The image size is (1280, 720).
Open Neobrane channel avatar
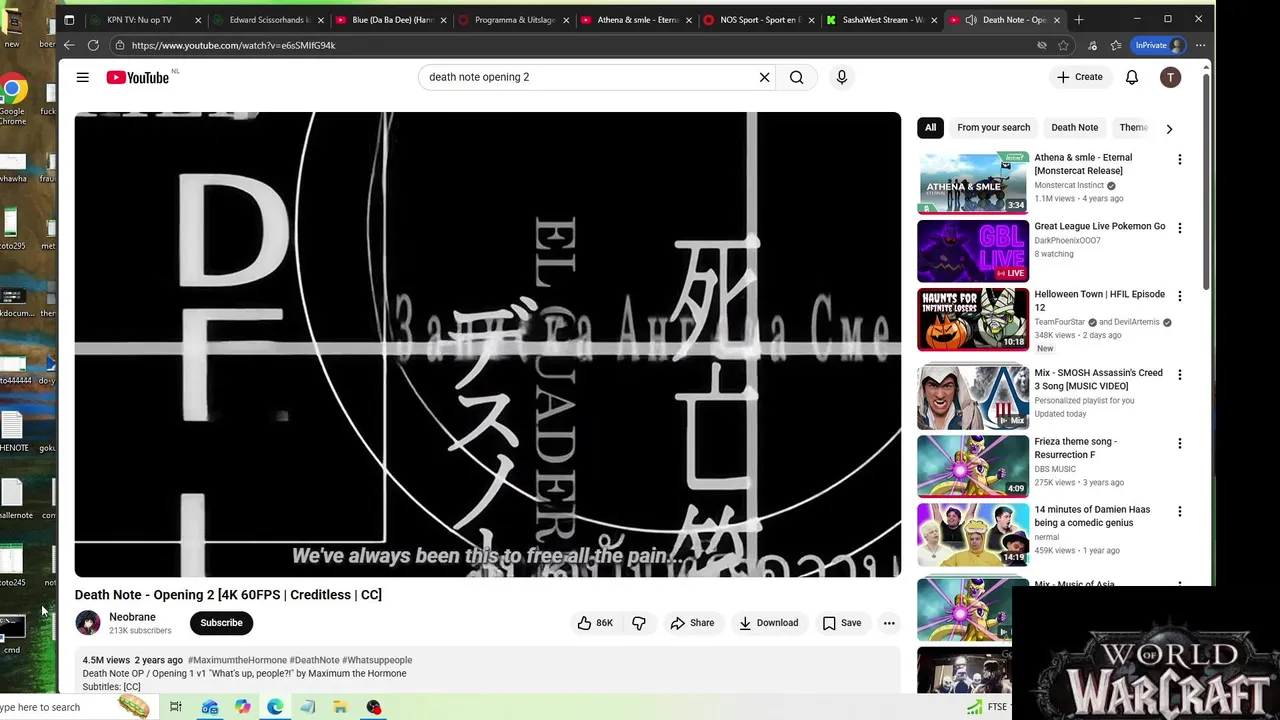88,623
